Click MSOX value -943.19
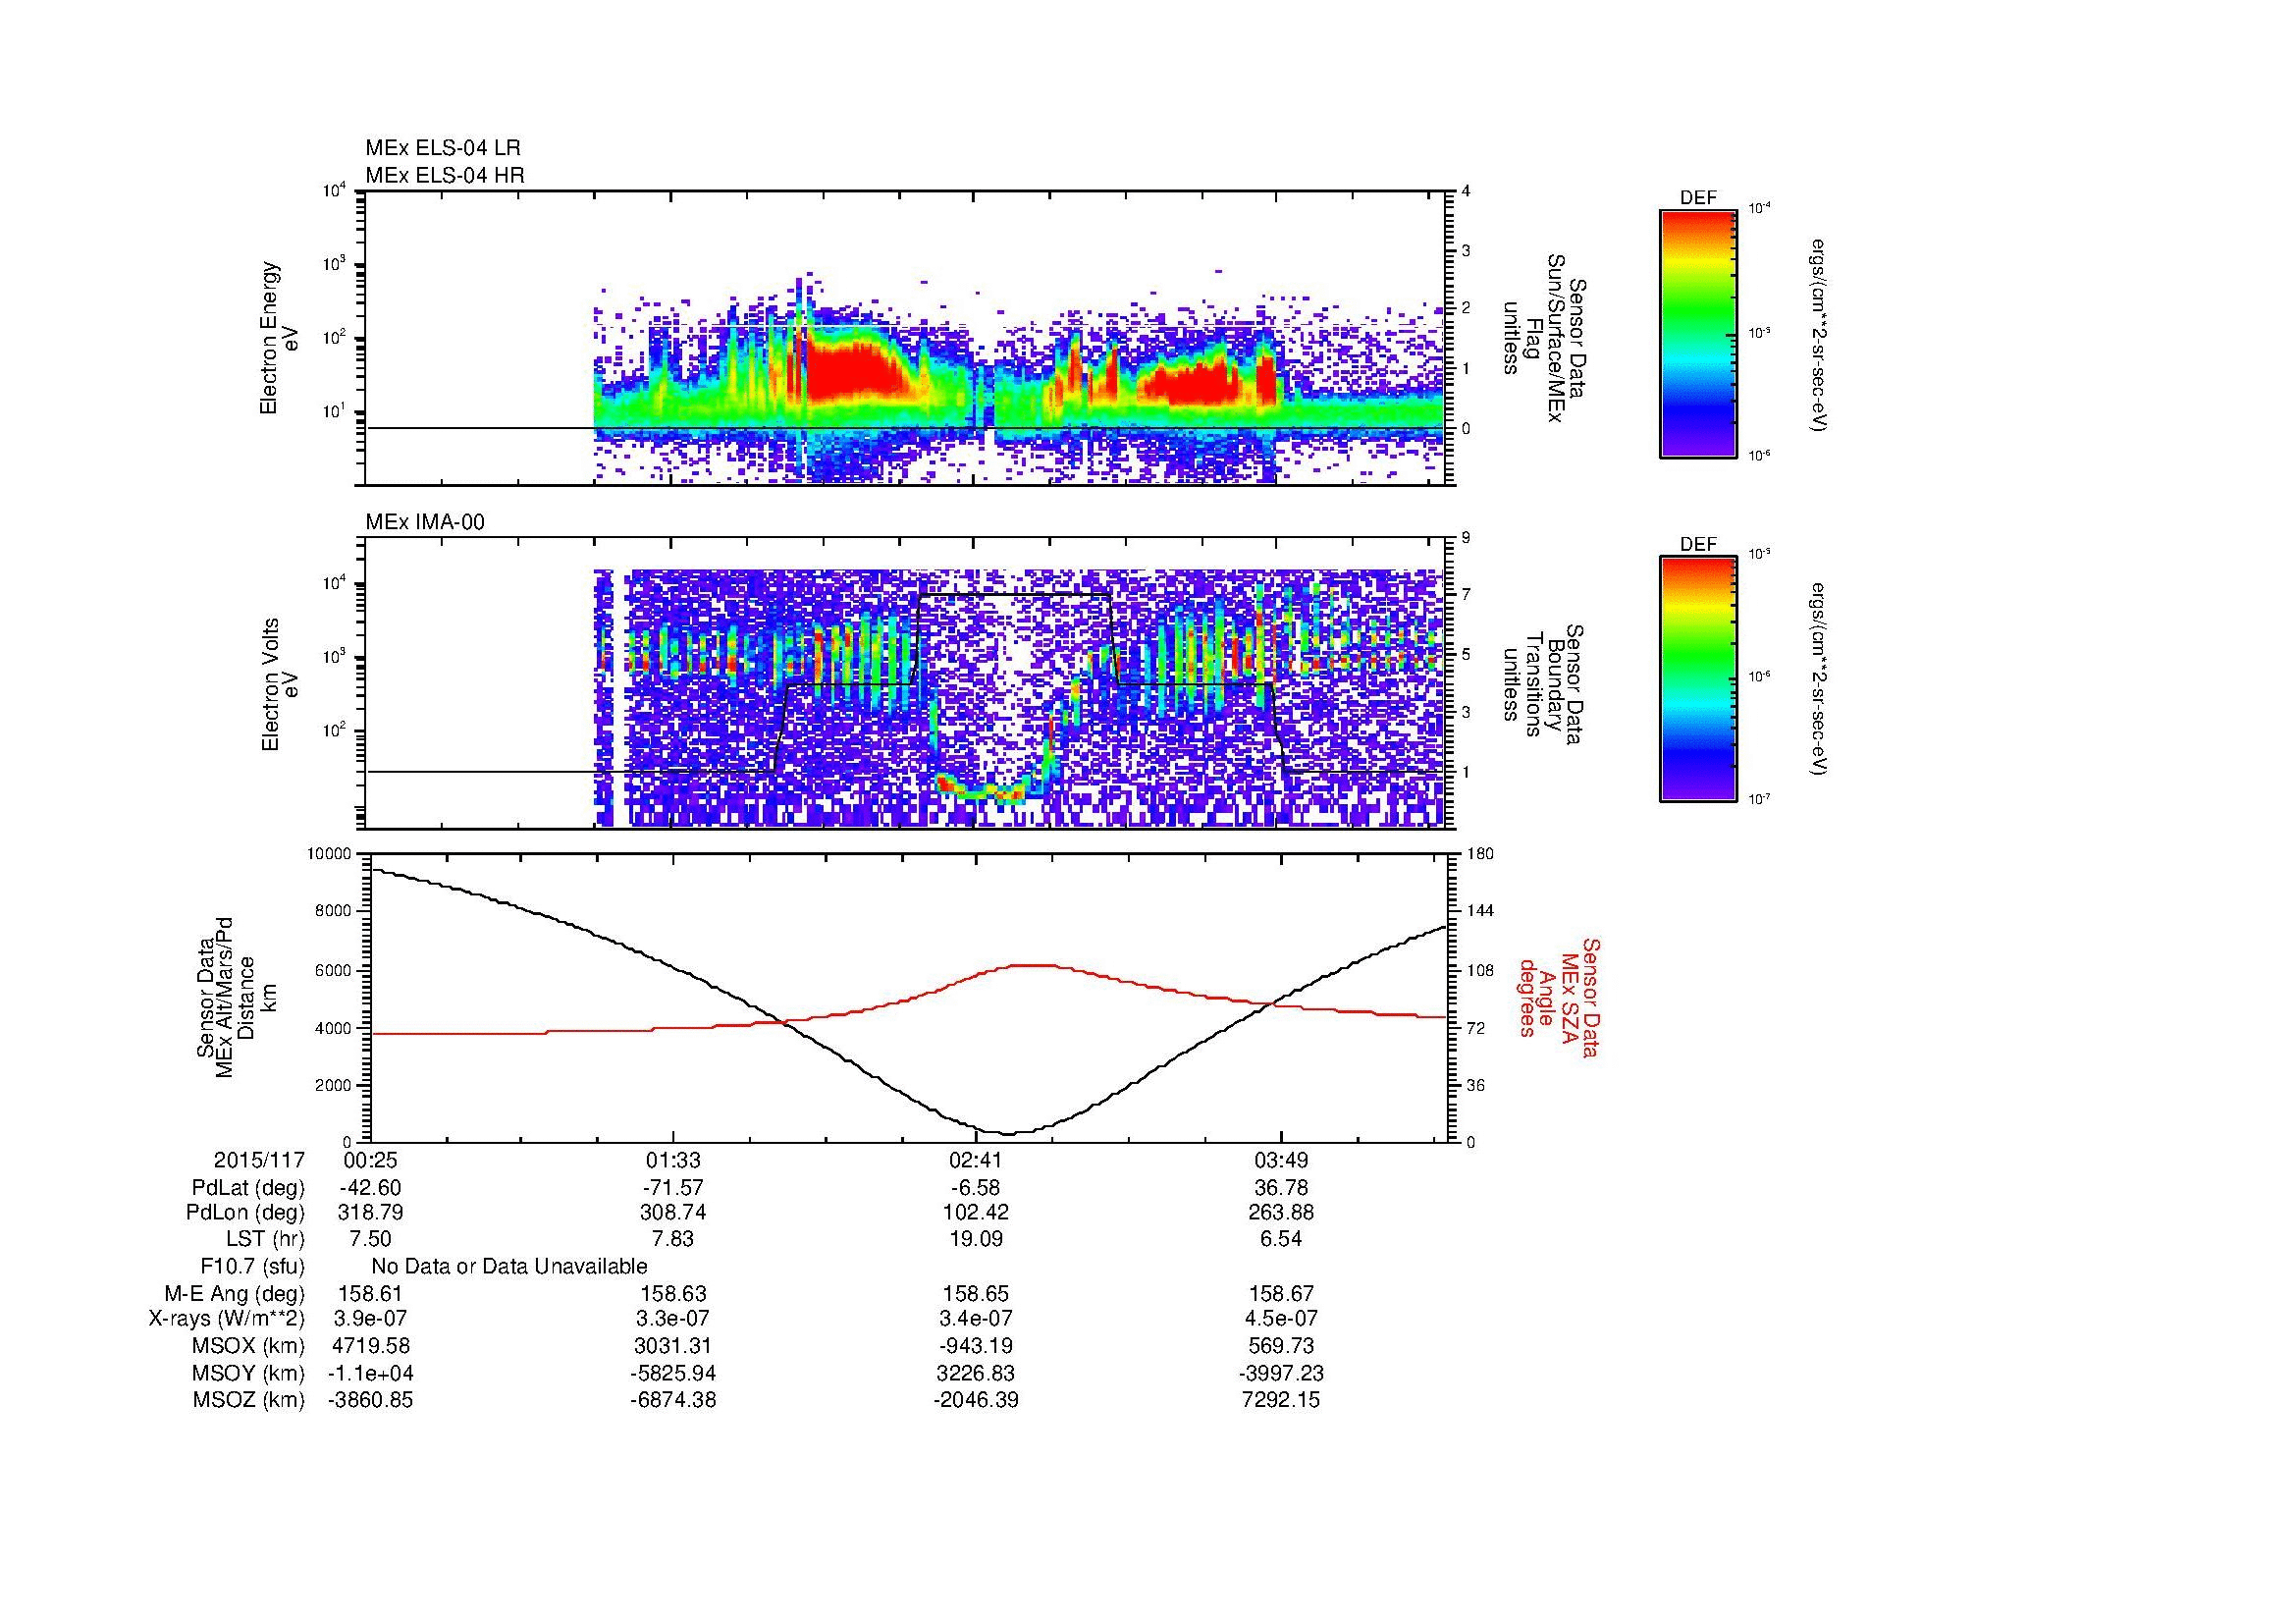Viewport: 2296px width, 1623px height. (x=976, y=1346)
